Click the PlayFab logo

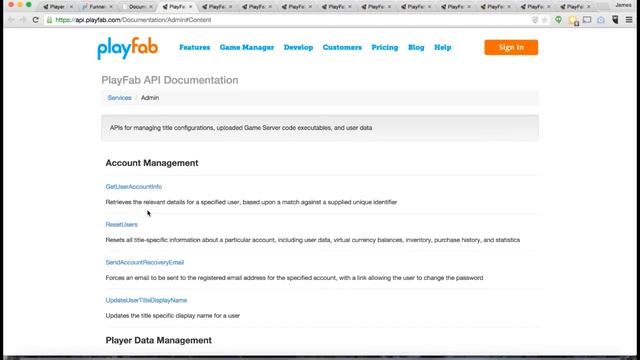click(x=127, y=48)
